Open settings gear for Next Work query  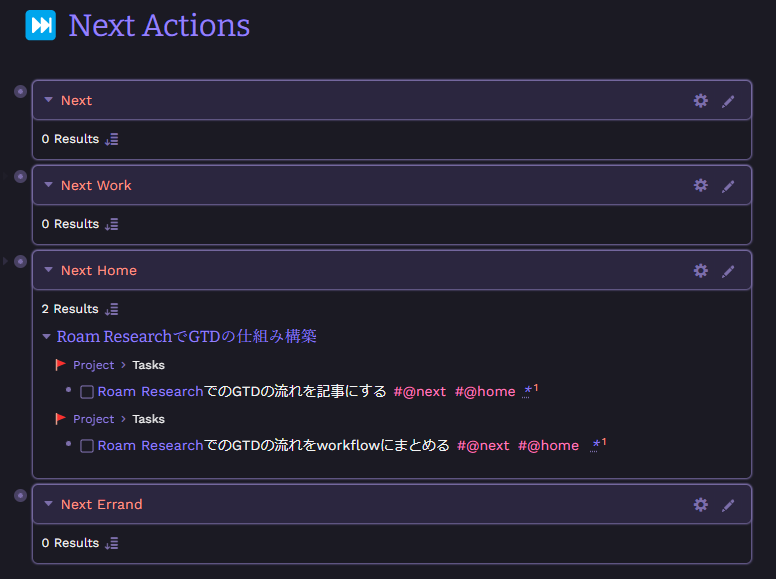pos(700,186)
